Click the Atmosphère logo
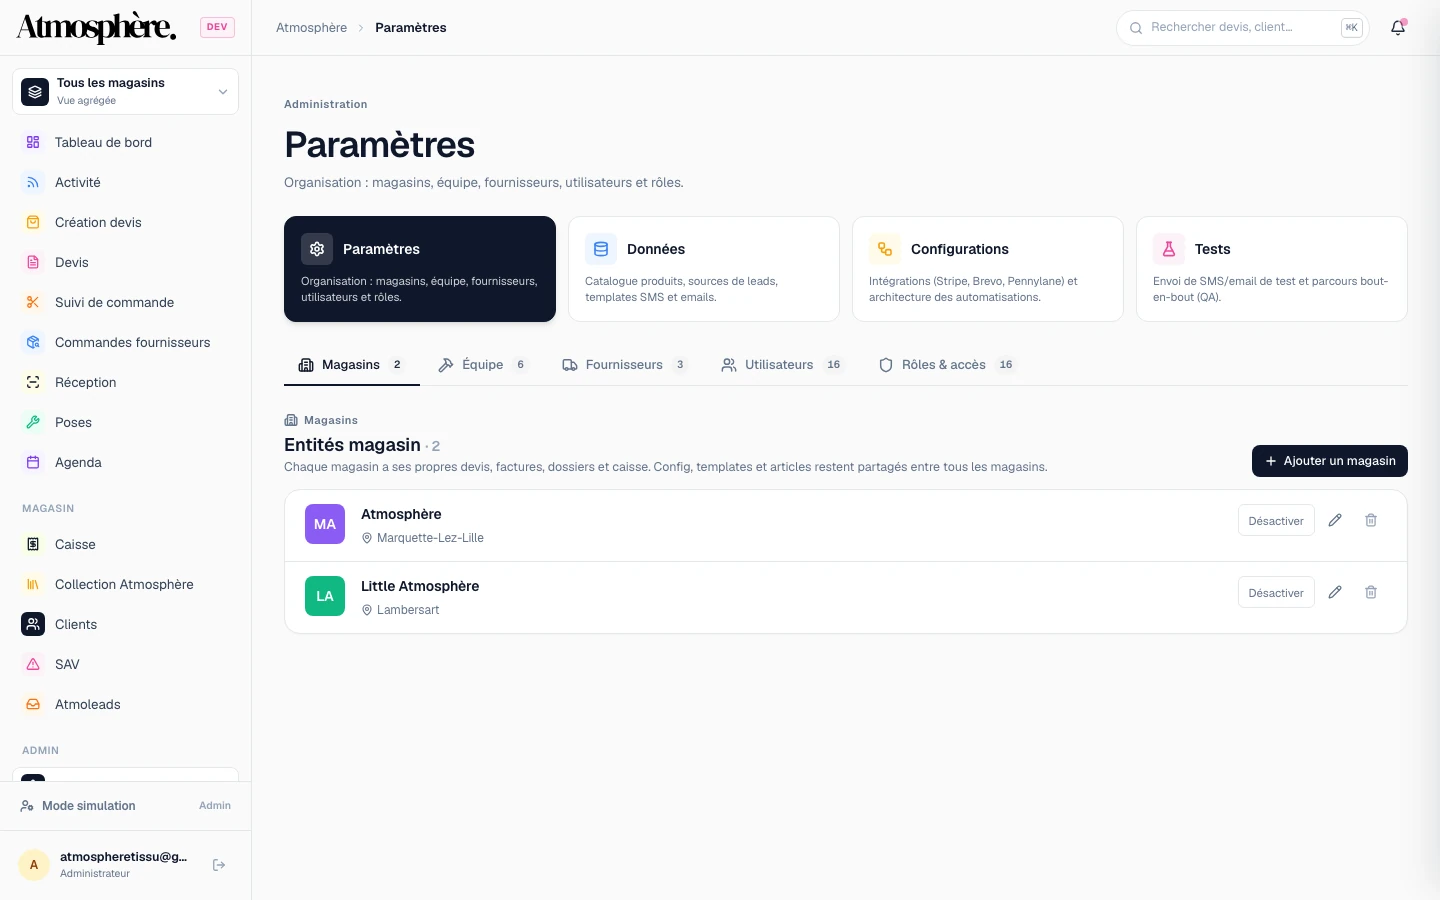This screenshot has height=900, width=1440. pyautogui.click(x=96, y=27)
